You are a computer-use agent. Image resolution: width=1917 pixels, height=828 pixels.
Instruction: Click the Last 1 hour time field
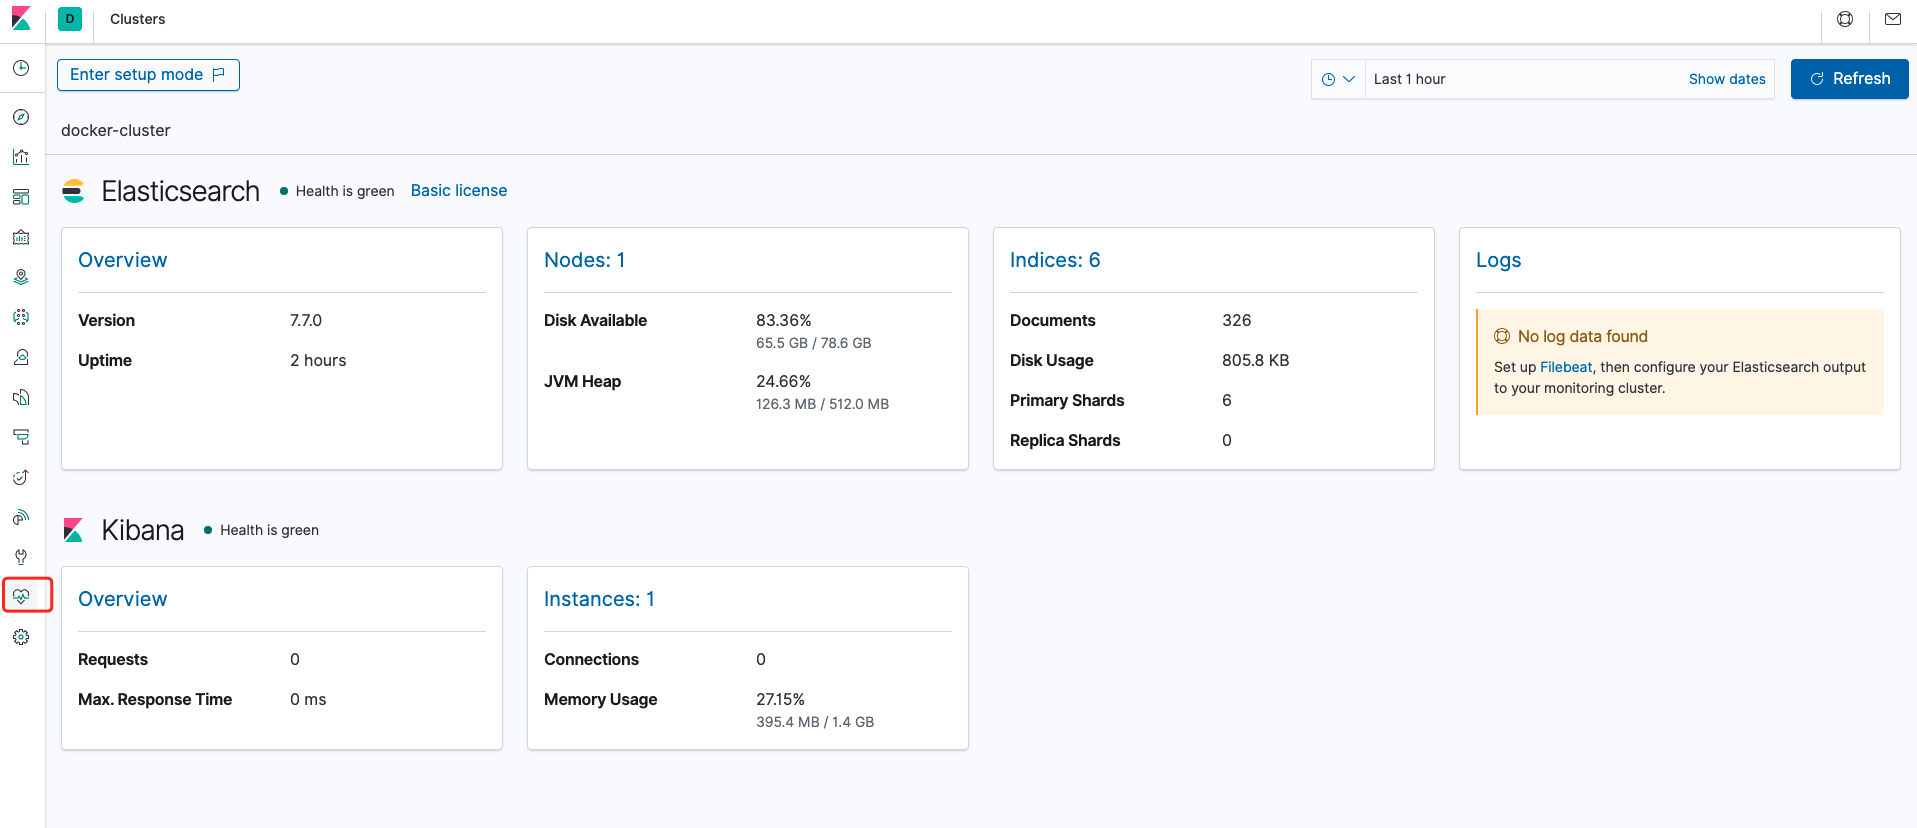(x=1520, y=79)
